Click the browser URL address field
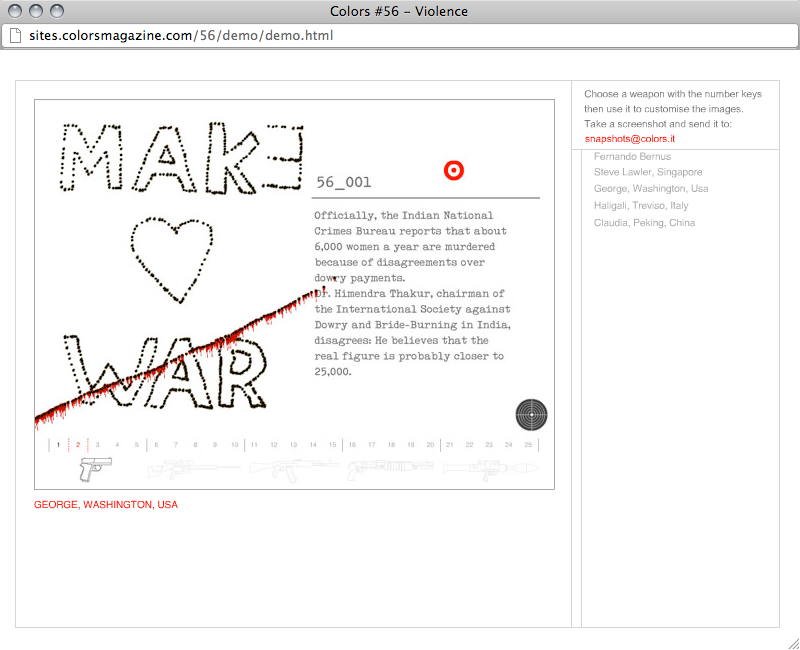 (x=399, y=36)
